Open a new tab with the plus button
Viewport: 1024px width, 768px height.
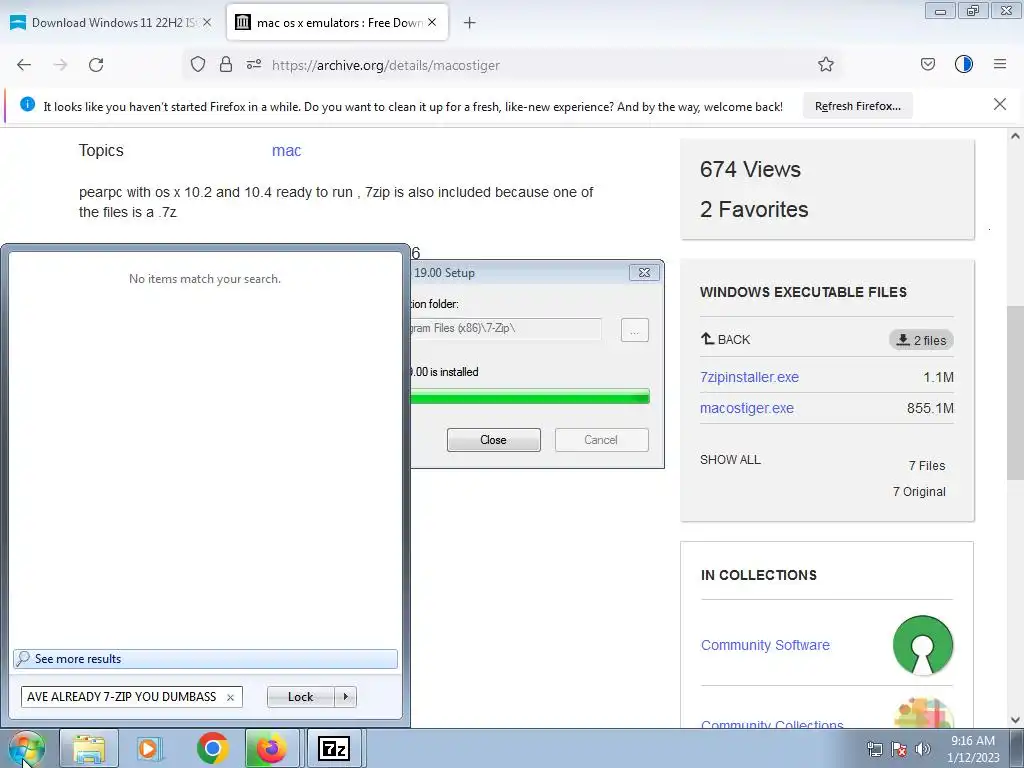tap(470, 23)
